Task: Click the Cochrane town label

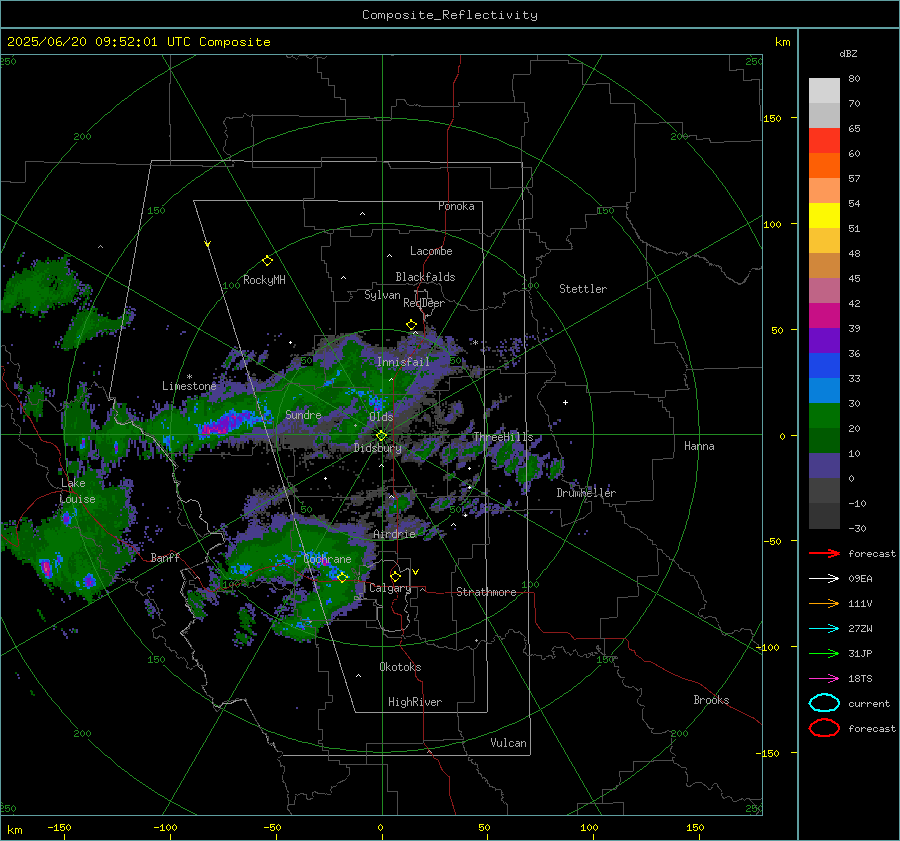Action: (327, 559)
